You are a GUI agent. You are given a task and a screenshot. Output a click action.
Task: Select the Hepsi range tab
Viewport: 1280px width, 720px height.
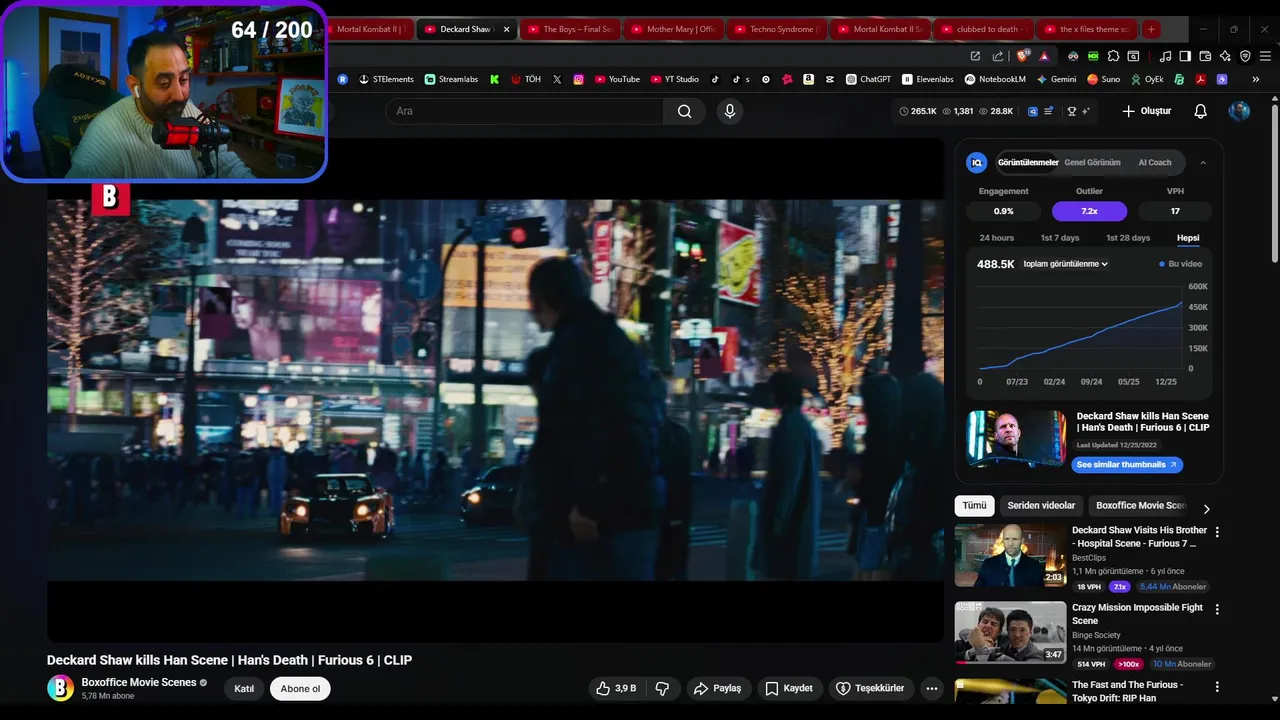point(1188,238)
